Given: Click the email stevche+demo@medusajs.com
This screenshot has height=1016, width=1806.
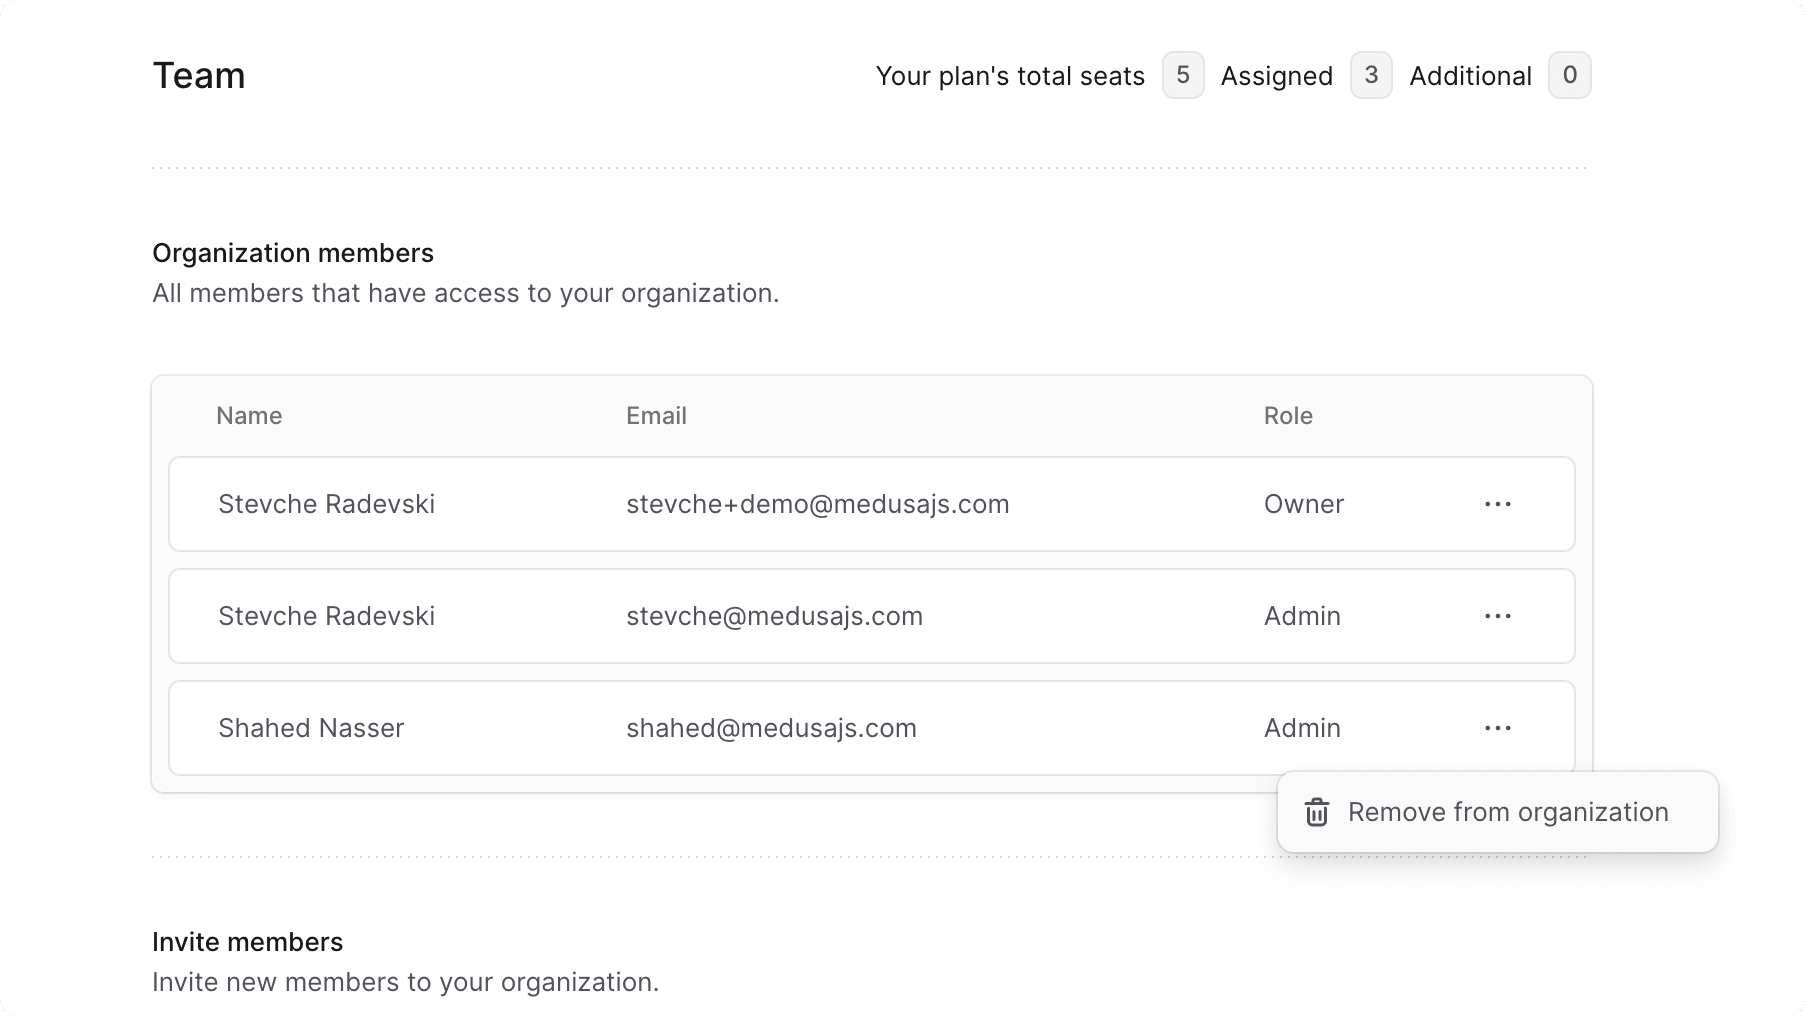Looking at the screenshot, I should 817,504.
